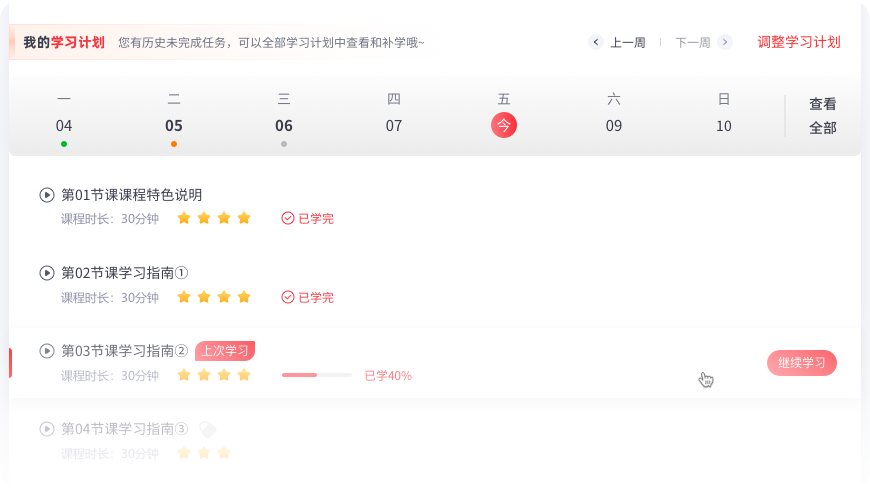870x490 pixels.
Task: Select today's date marked 今
Action: coord(504,125)
